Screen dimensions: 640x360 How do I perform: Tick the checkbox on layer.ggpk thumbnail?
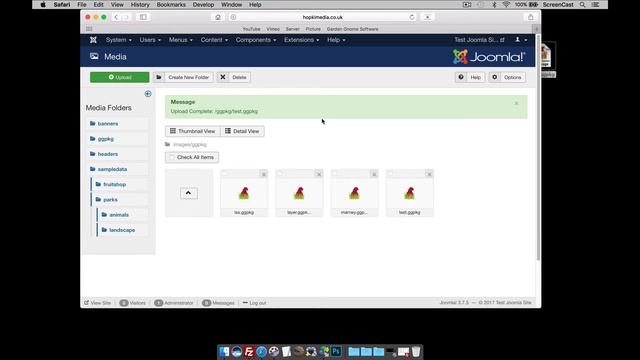point(280,174)
